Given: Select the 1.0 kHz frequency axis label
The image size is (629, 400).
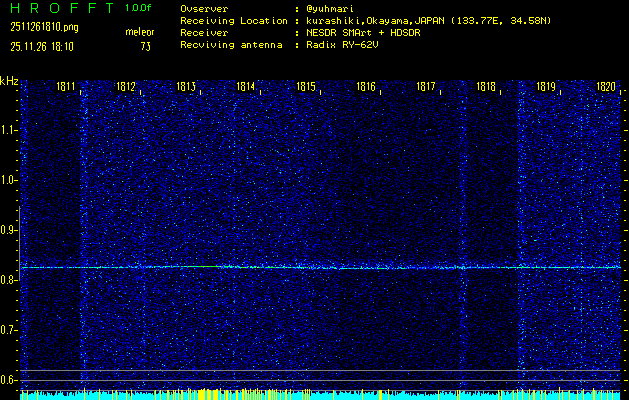Looking at the screenshot, I should click(10, 180).
